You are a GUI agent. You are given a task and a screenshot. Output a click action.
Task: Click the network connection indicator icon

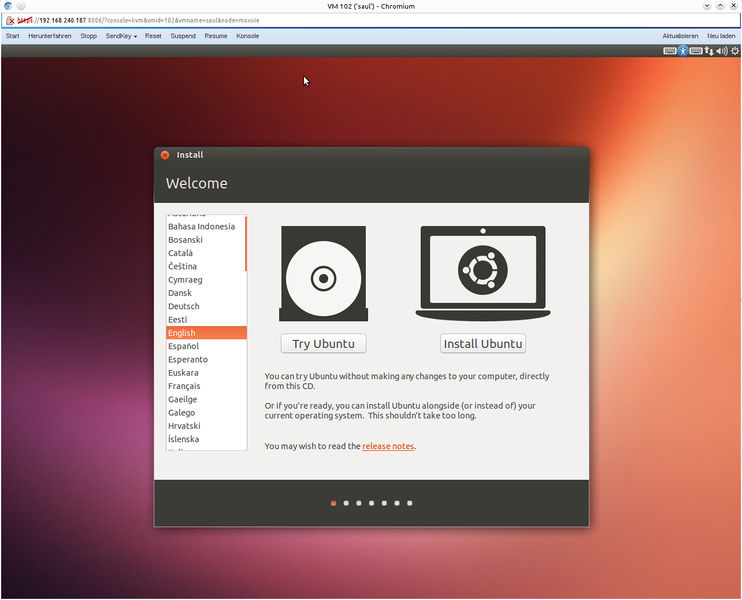(709, 50)
